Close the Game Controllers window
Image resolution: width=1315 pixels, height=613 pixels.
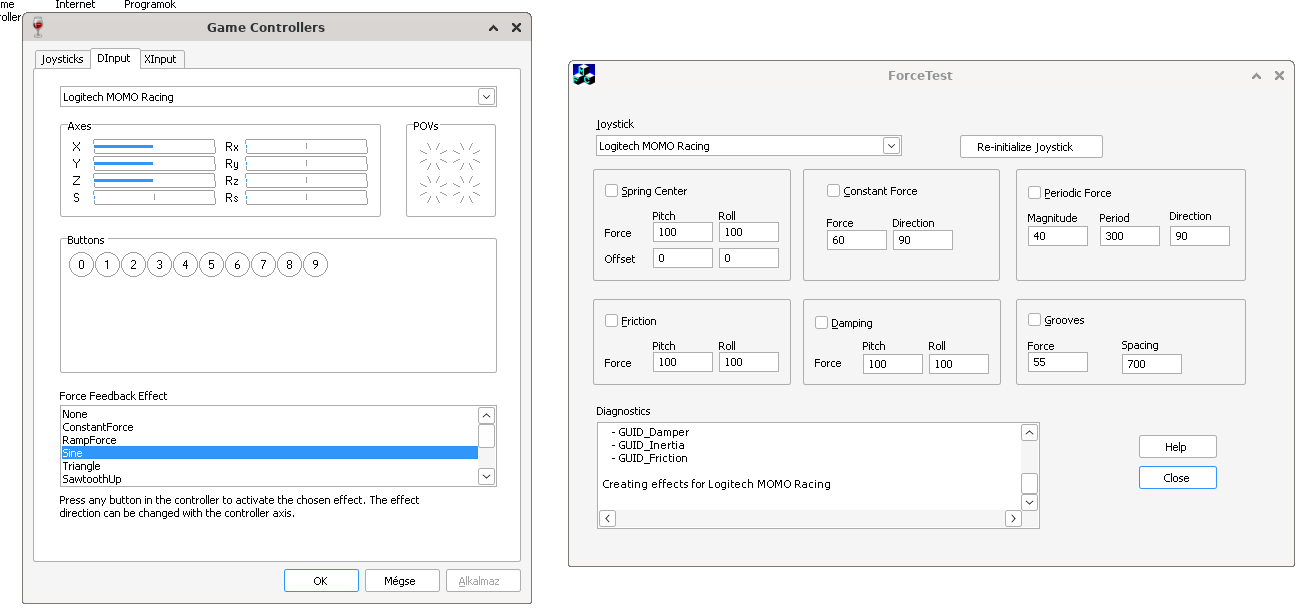[x=516, y=28]
